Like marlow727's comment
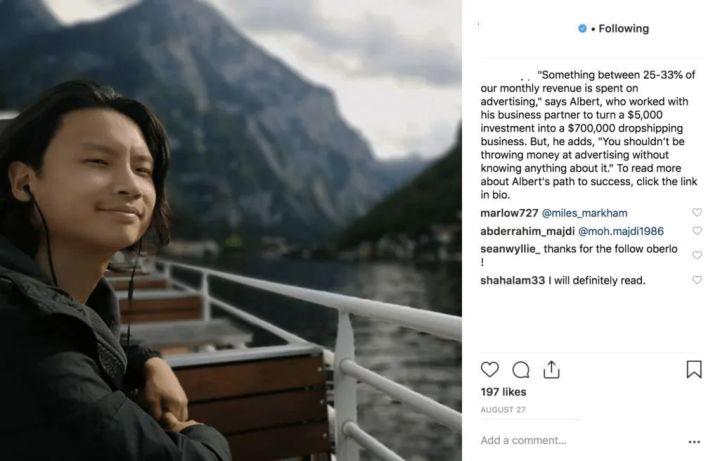The image size is (720, 461). 696,213
